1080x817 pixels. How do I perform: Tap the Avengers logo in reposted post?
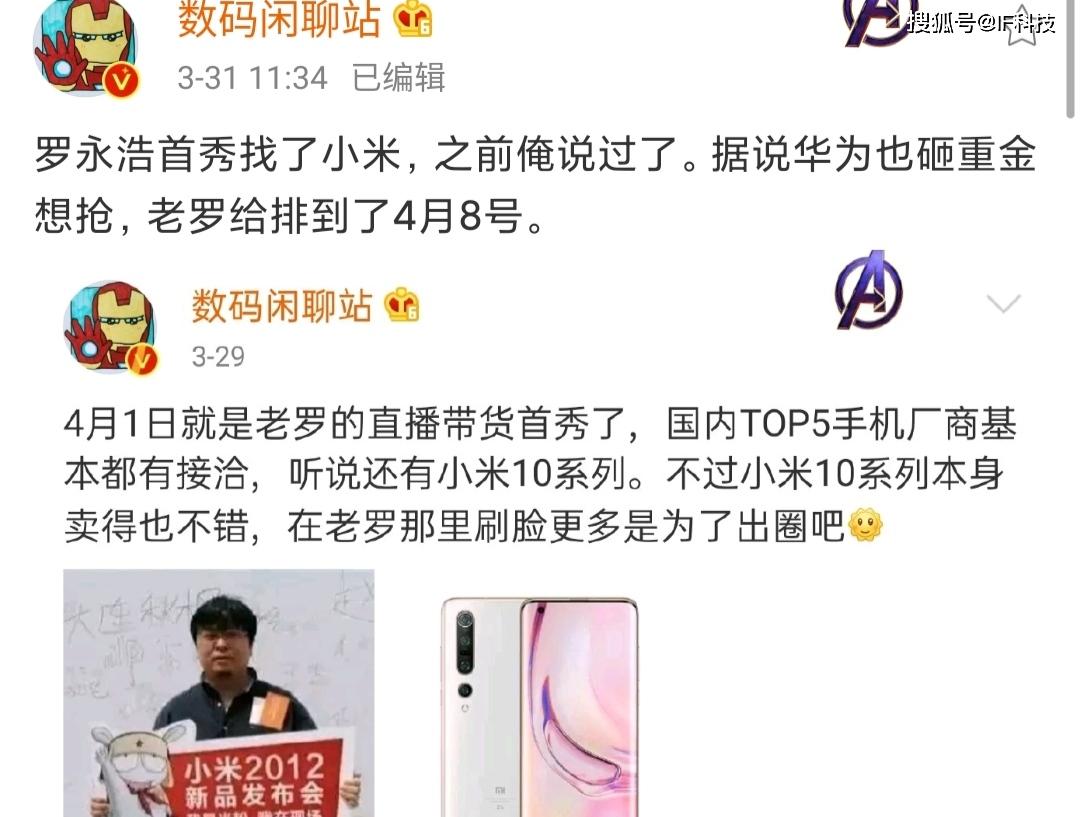point(869,289)
